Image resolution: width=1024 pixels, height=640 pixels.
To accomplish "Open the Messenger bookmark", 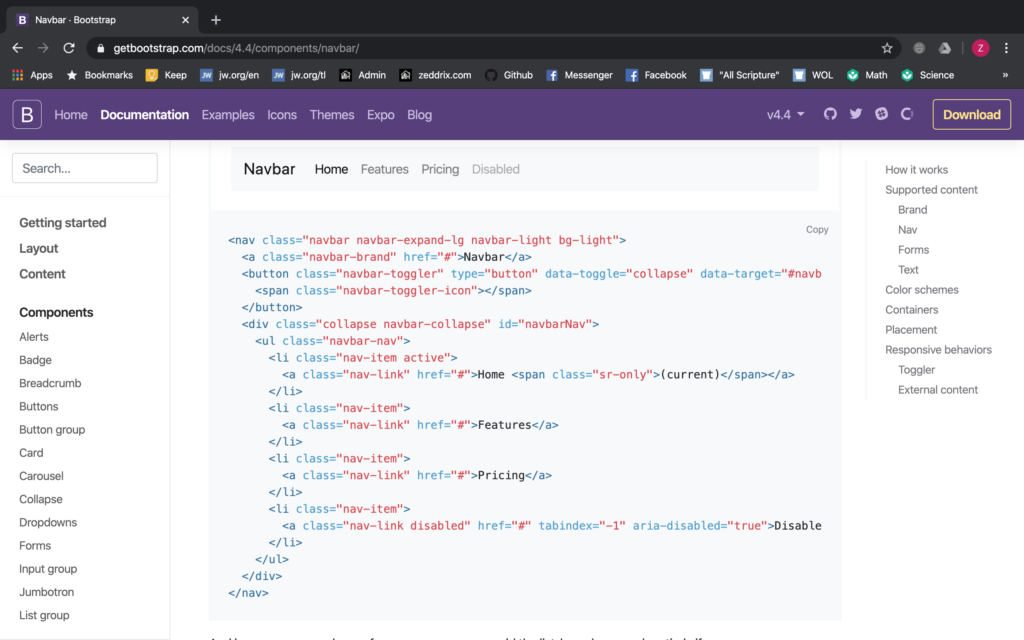I will click(579, 75).
